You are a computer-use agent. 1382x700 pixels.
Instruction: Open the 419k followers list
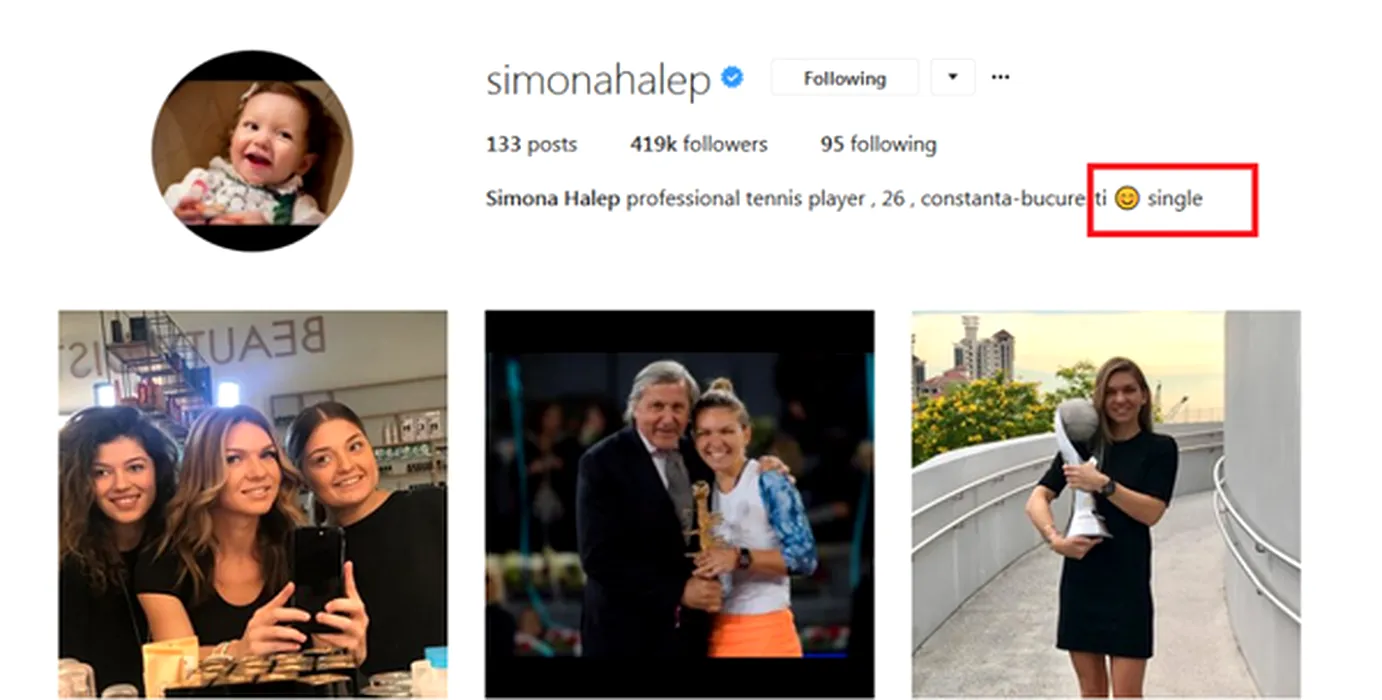(x=698, y=144)
